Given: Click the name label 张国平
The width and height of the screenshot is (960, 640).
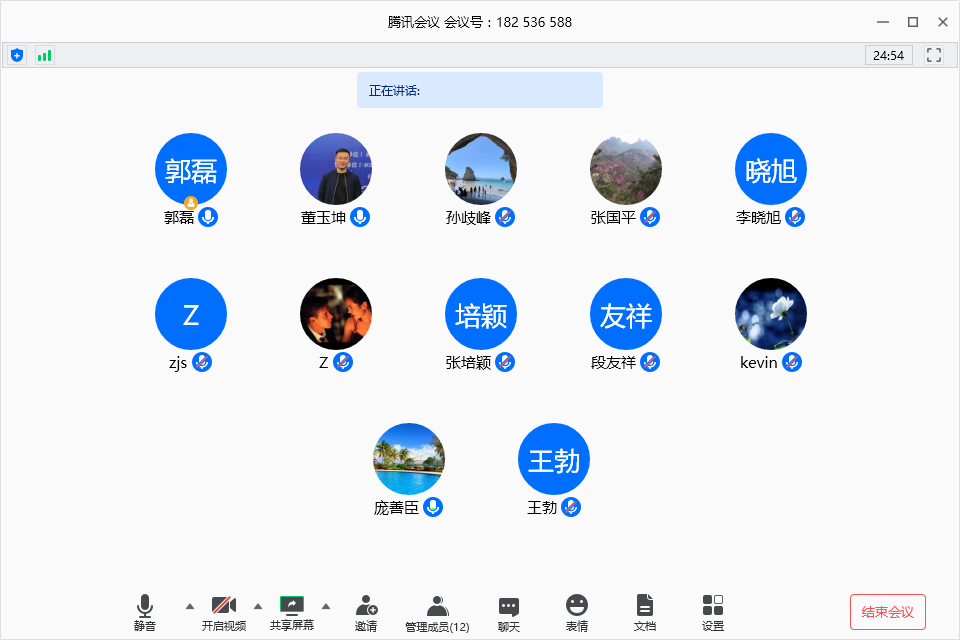Looking at the screenshot, I should pos(613,217).
